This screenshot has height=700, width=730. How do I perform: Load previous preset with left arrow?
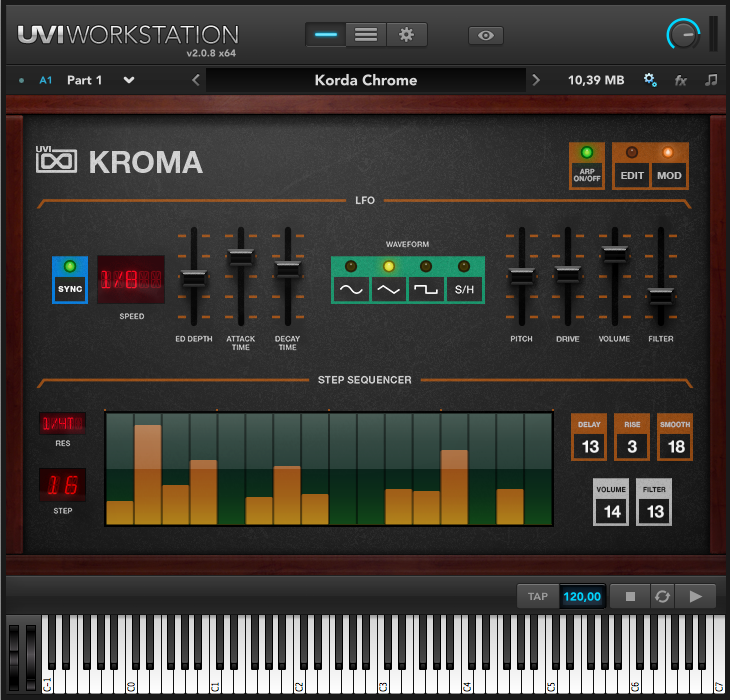coord(196,80)
